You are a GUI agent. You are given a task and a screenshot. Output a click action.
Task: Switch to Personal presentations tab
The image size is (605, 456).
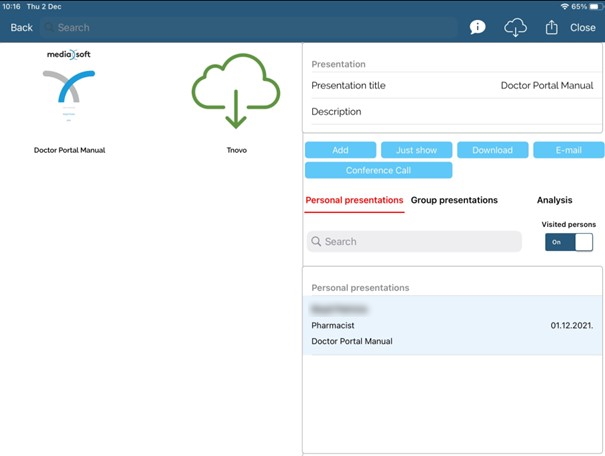354,201
